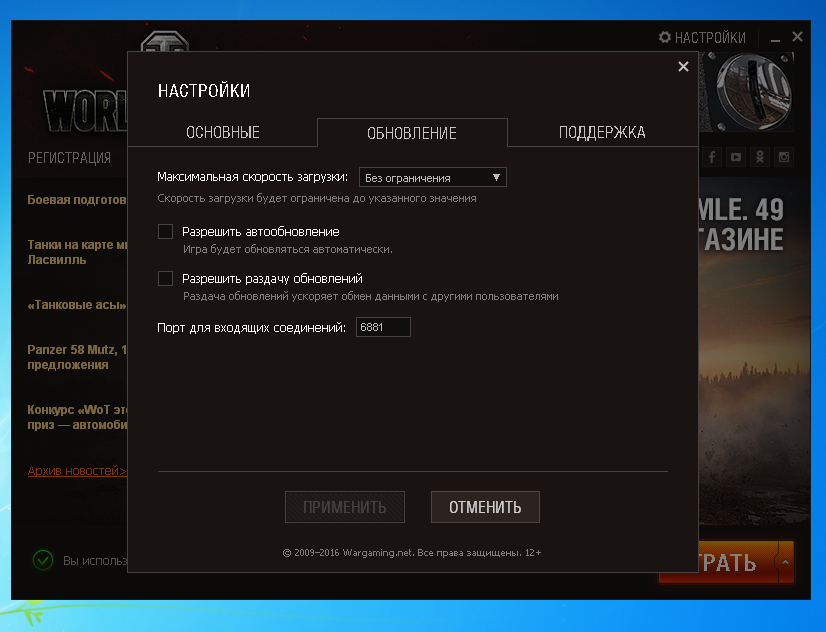Open the Боевая подготовка news item
Screen dimensions: 826x632
click(x=77, y=200)
